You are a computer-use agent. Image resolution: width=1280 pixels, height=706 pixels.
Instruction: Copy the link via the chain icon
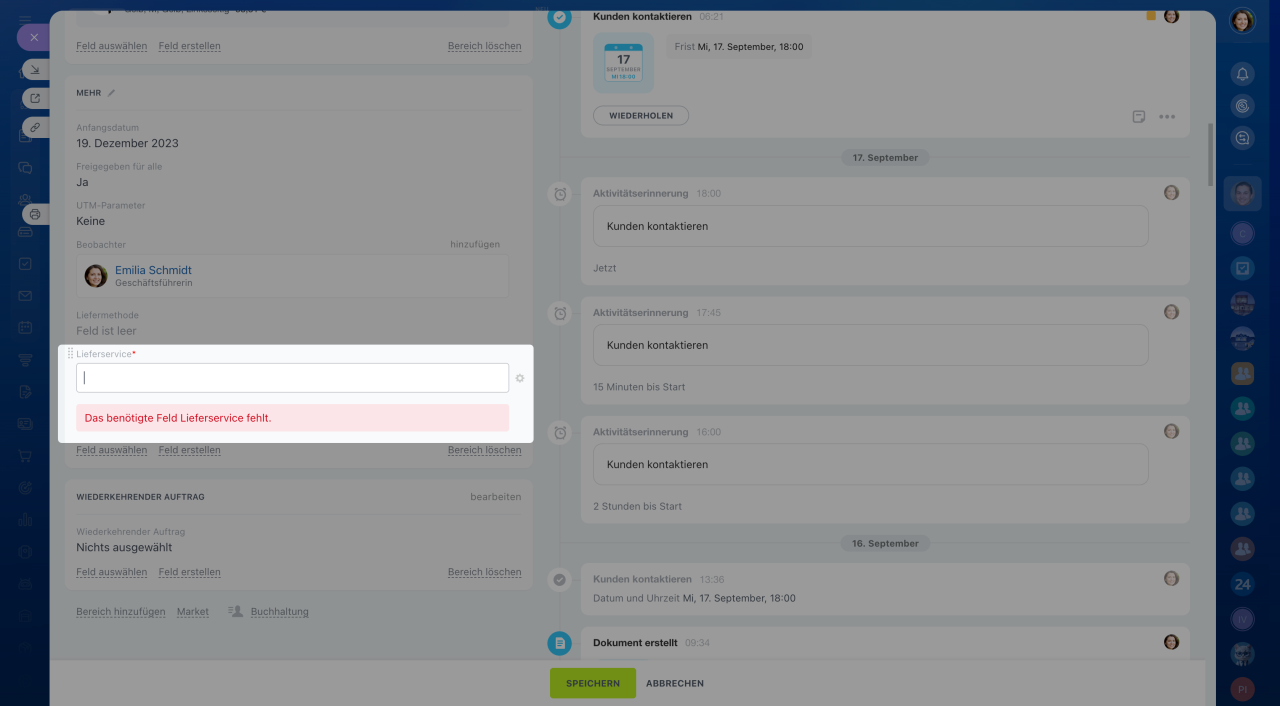pyautogui.click(x=35, y=127)
